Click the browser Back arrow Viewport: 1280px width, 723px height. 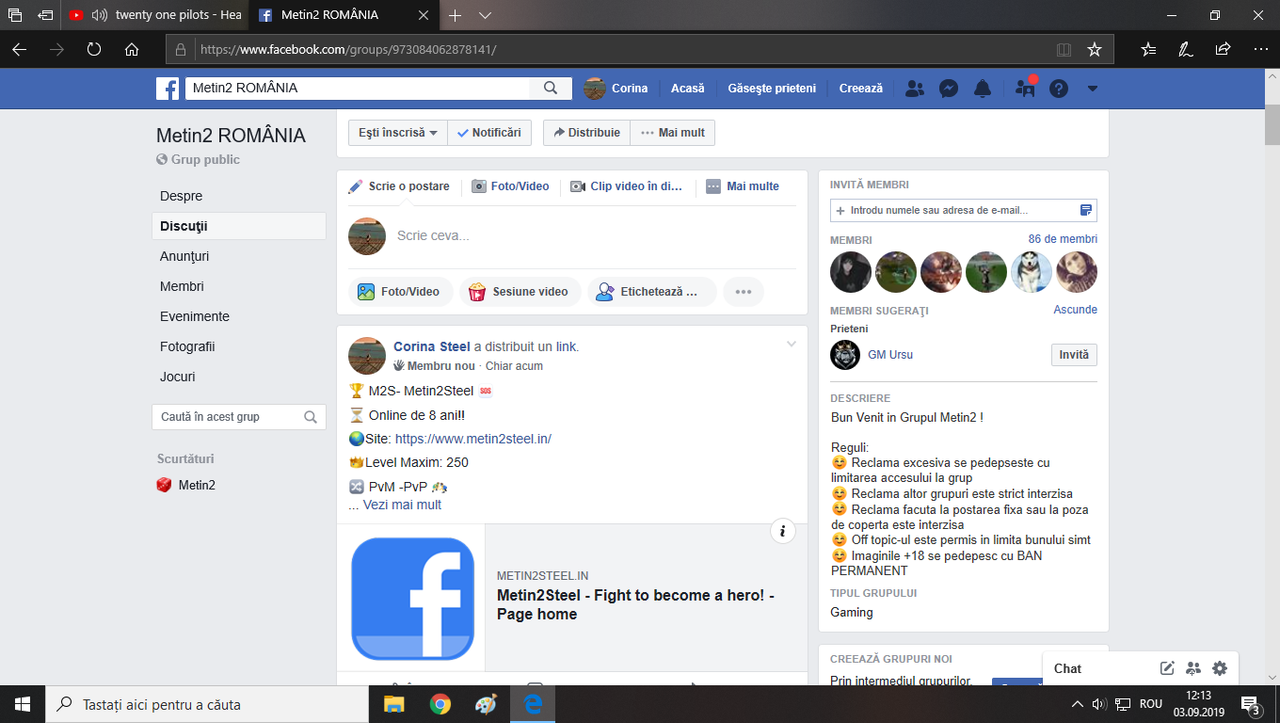19,48
